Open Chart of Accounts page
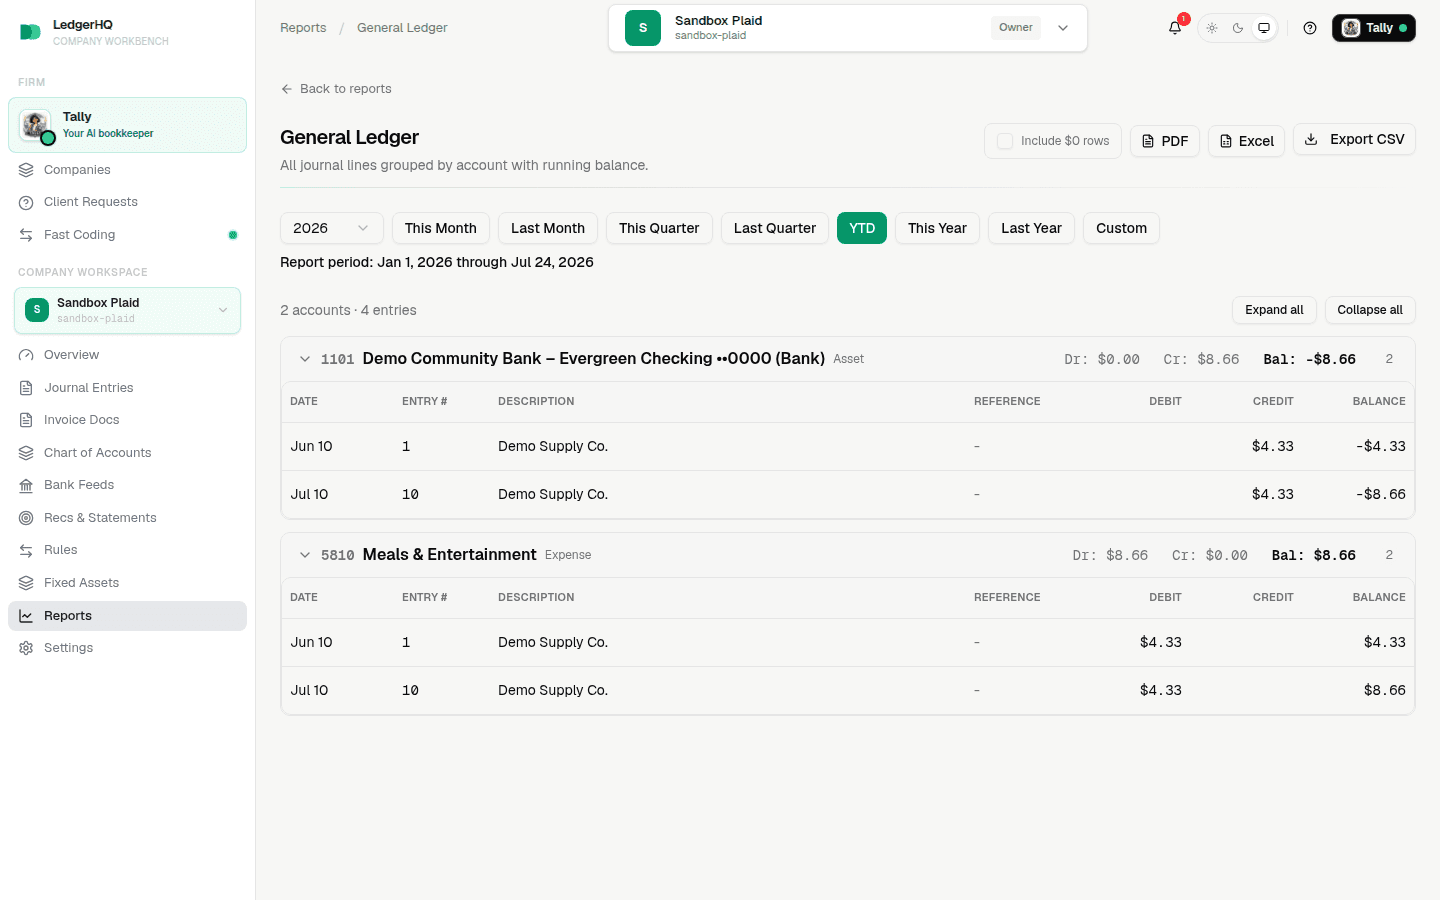Viewport: 1440px width, 900px height. 127,453
